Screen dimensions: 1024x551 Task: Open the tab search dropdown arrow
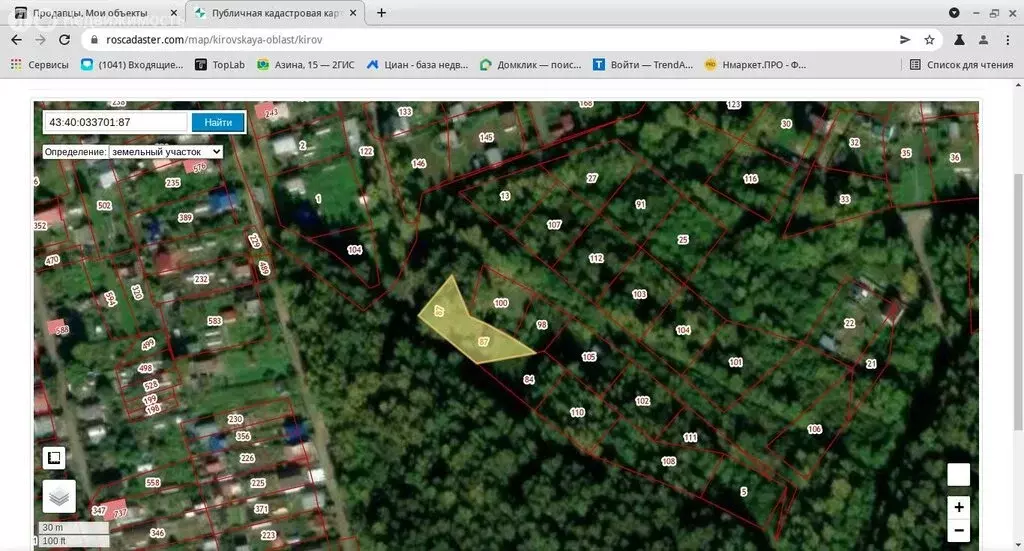tap(953, 13)
